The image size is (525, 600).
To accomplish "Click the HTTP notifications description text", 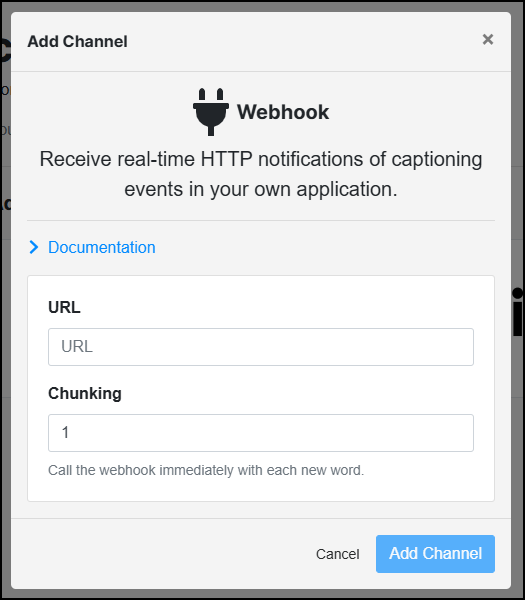I will tap(261, 174).
